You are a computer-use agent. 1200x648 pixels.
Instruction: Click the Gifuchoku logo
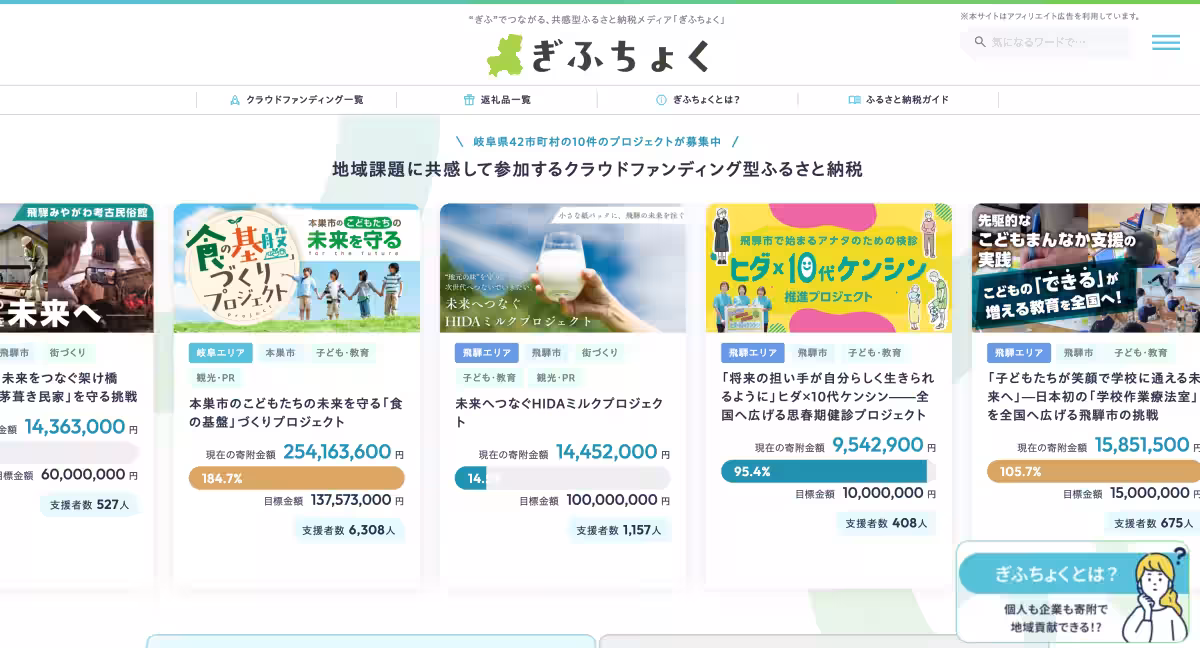(x=599, y=55)
